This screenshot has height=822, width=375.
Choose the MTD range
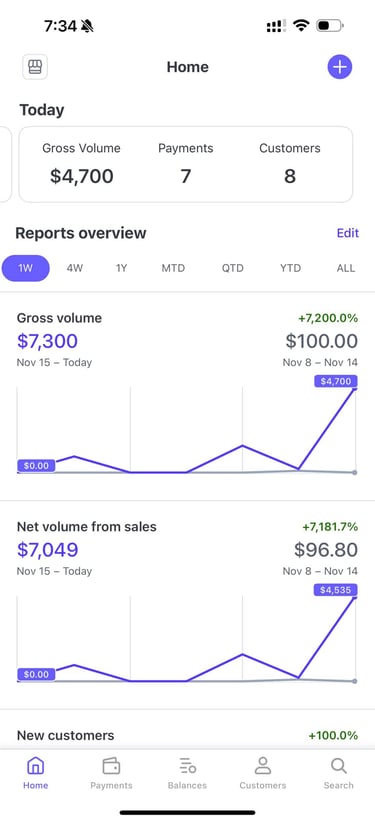pyautogui.click(x=173, y=268)
